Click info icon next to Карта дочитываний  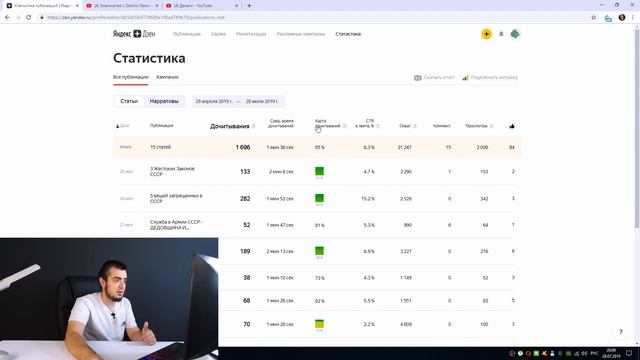344,126
